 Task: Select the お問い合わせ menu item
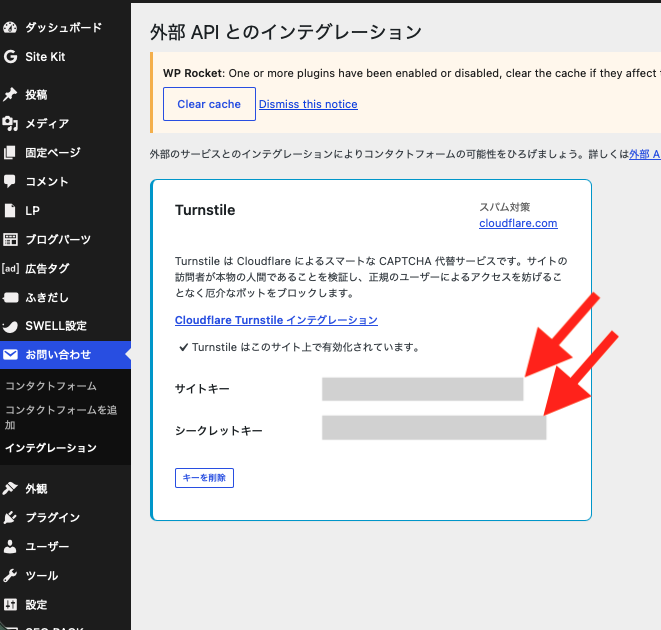[58, 355]
